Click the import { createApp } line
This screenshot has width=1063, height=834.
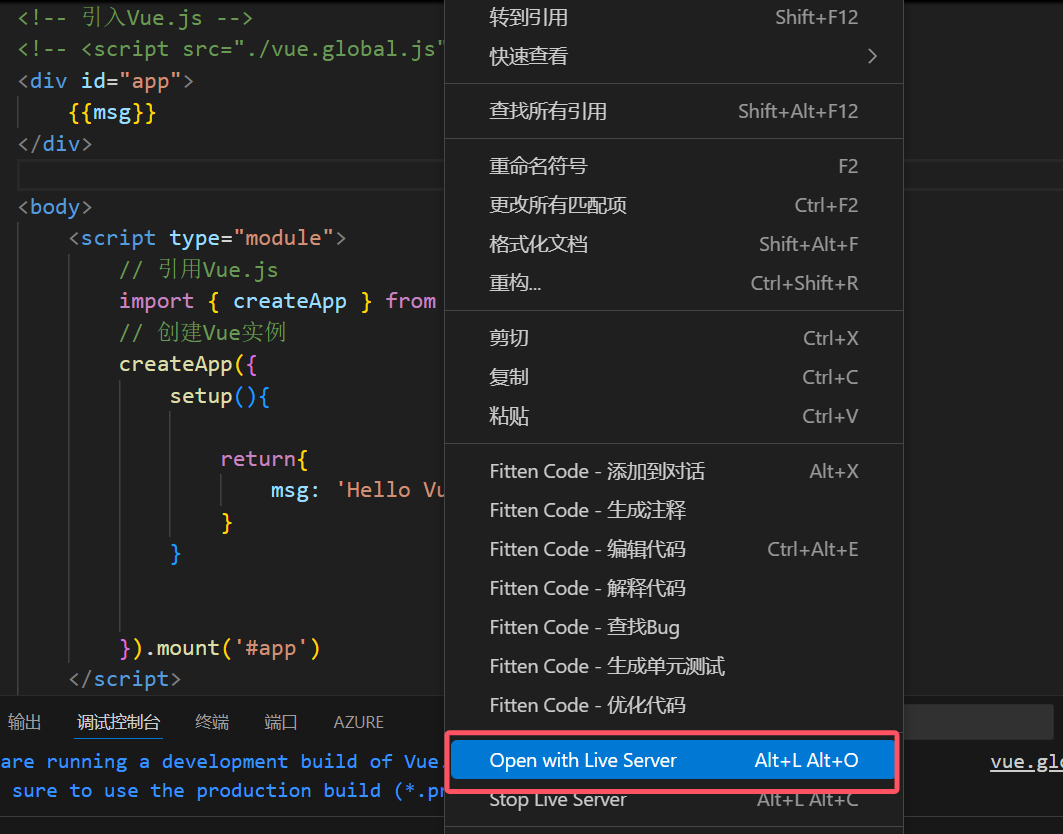point(277,301)
